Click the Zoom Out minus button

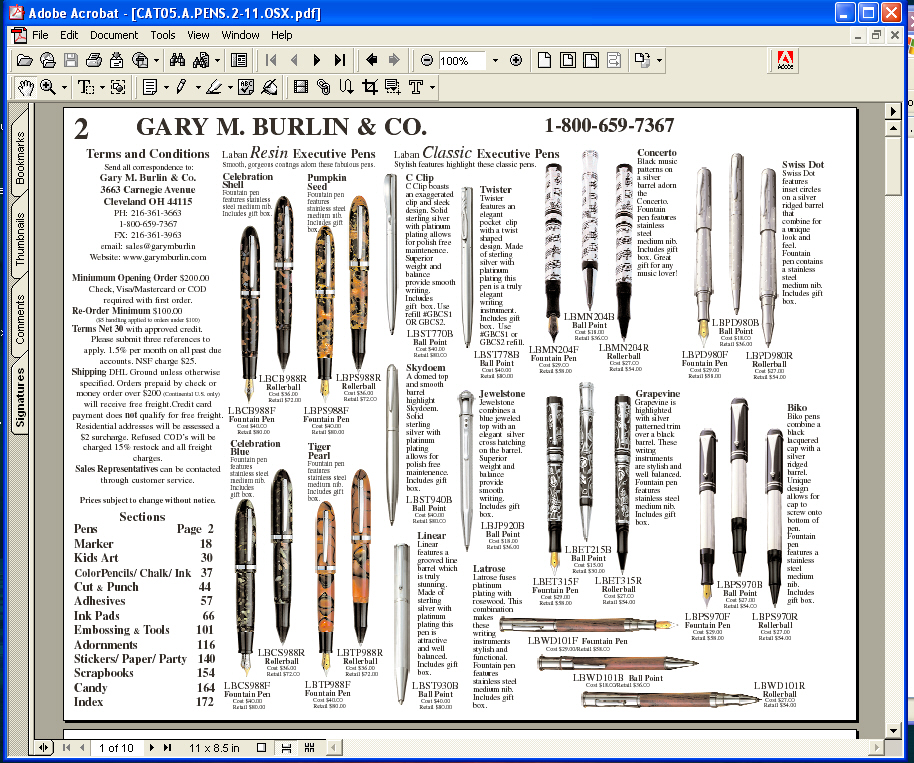point(427,60)
